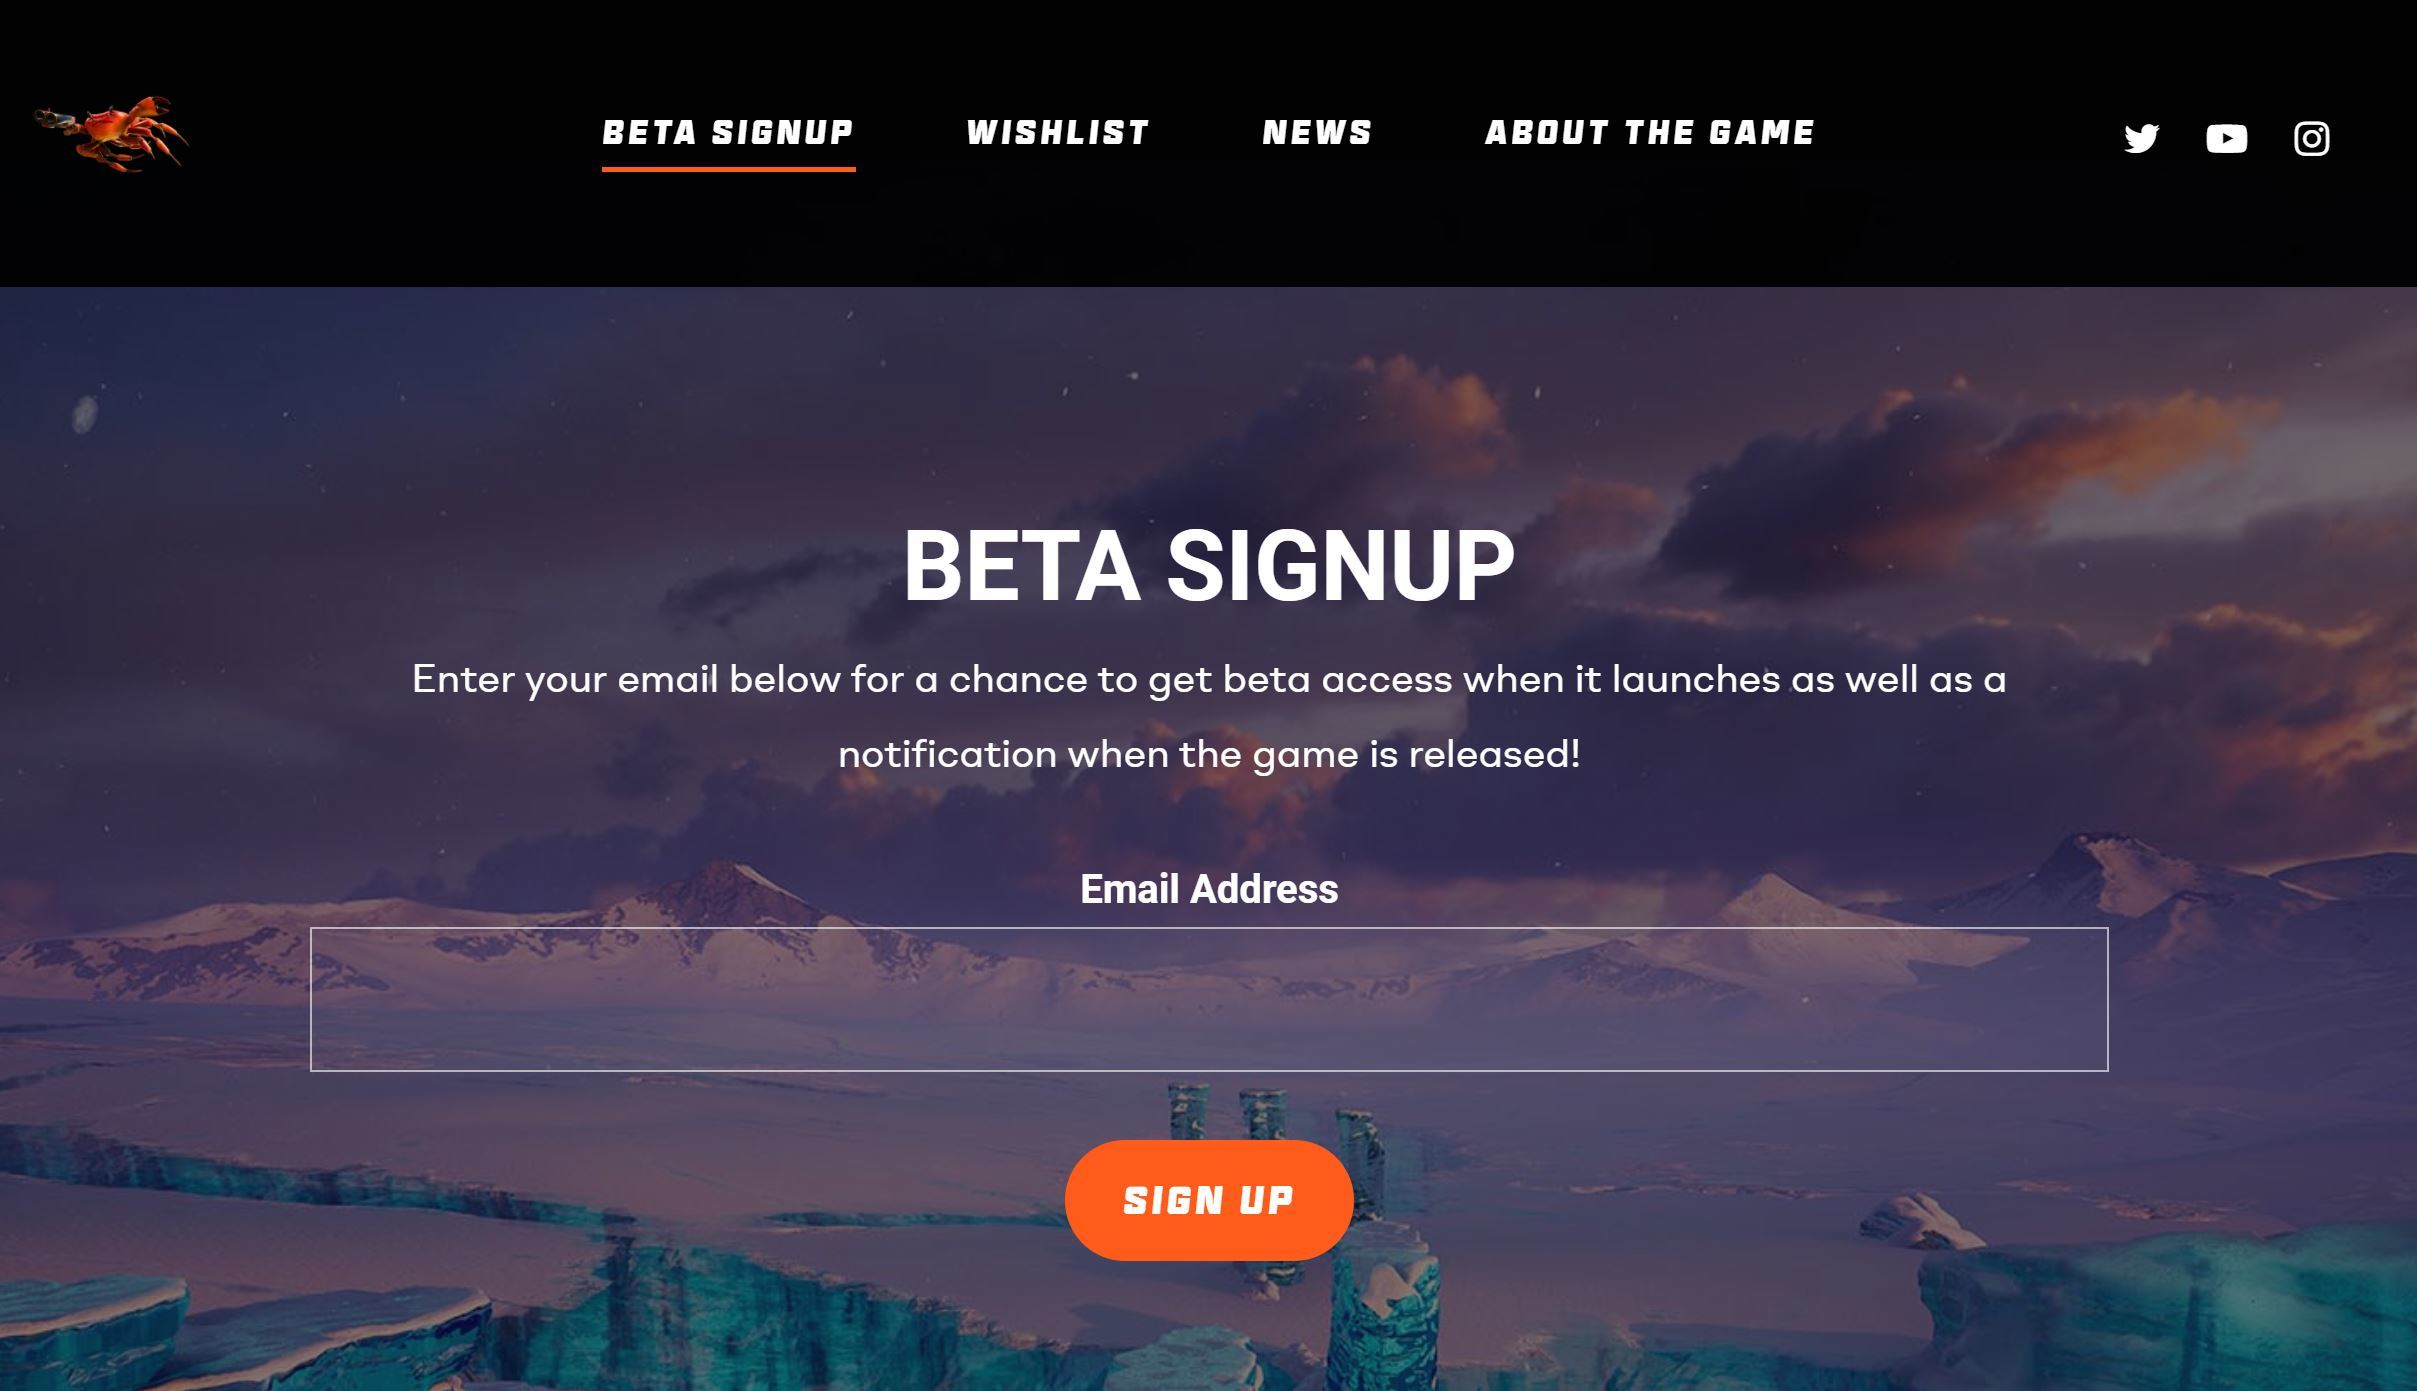This screenshot has width=2417, height=1391.
Task: Click the orange underline beneath Beta Signup
Action: (728, 169)
